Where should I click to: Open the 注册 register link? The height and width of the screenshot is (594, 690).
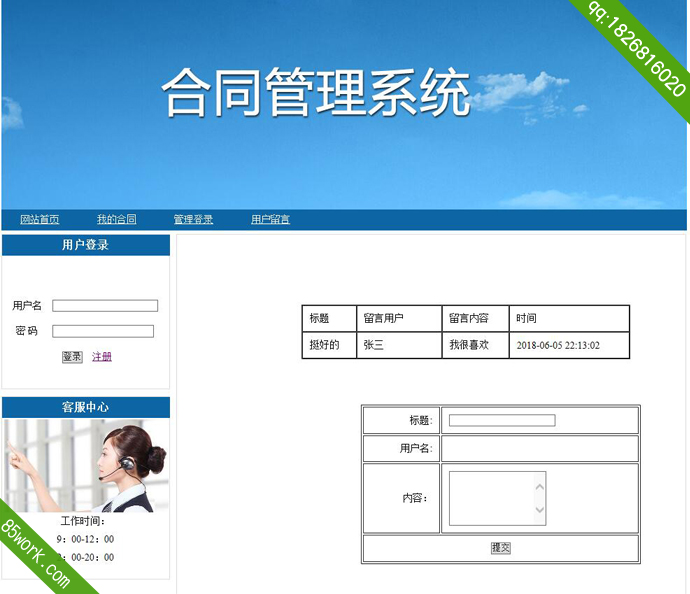(x=102, y=357)
